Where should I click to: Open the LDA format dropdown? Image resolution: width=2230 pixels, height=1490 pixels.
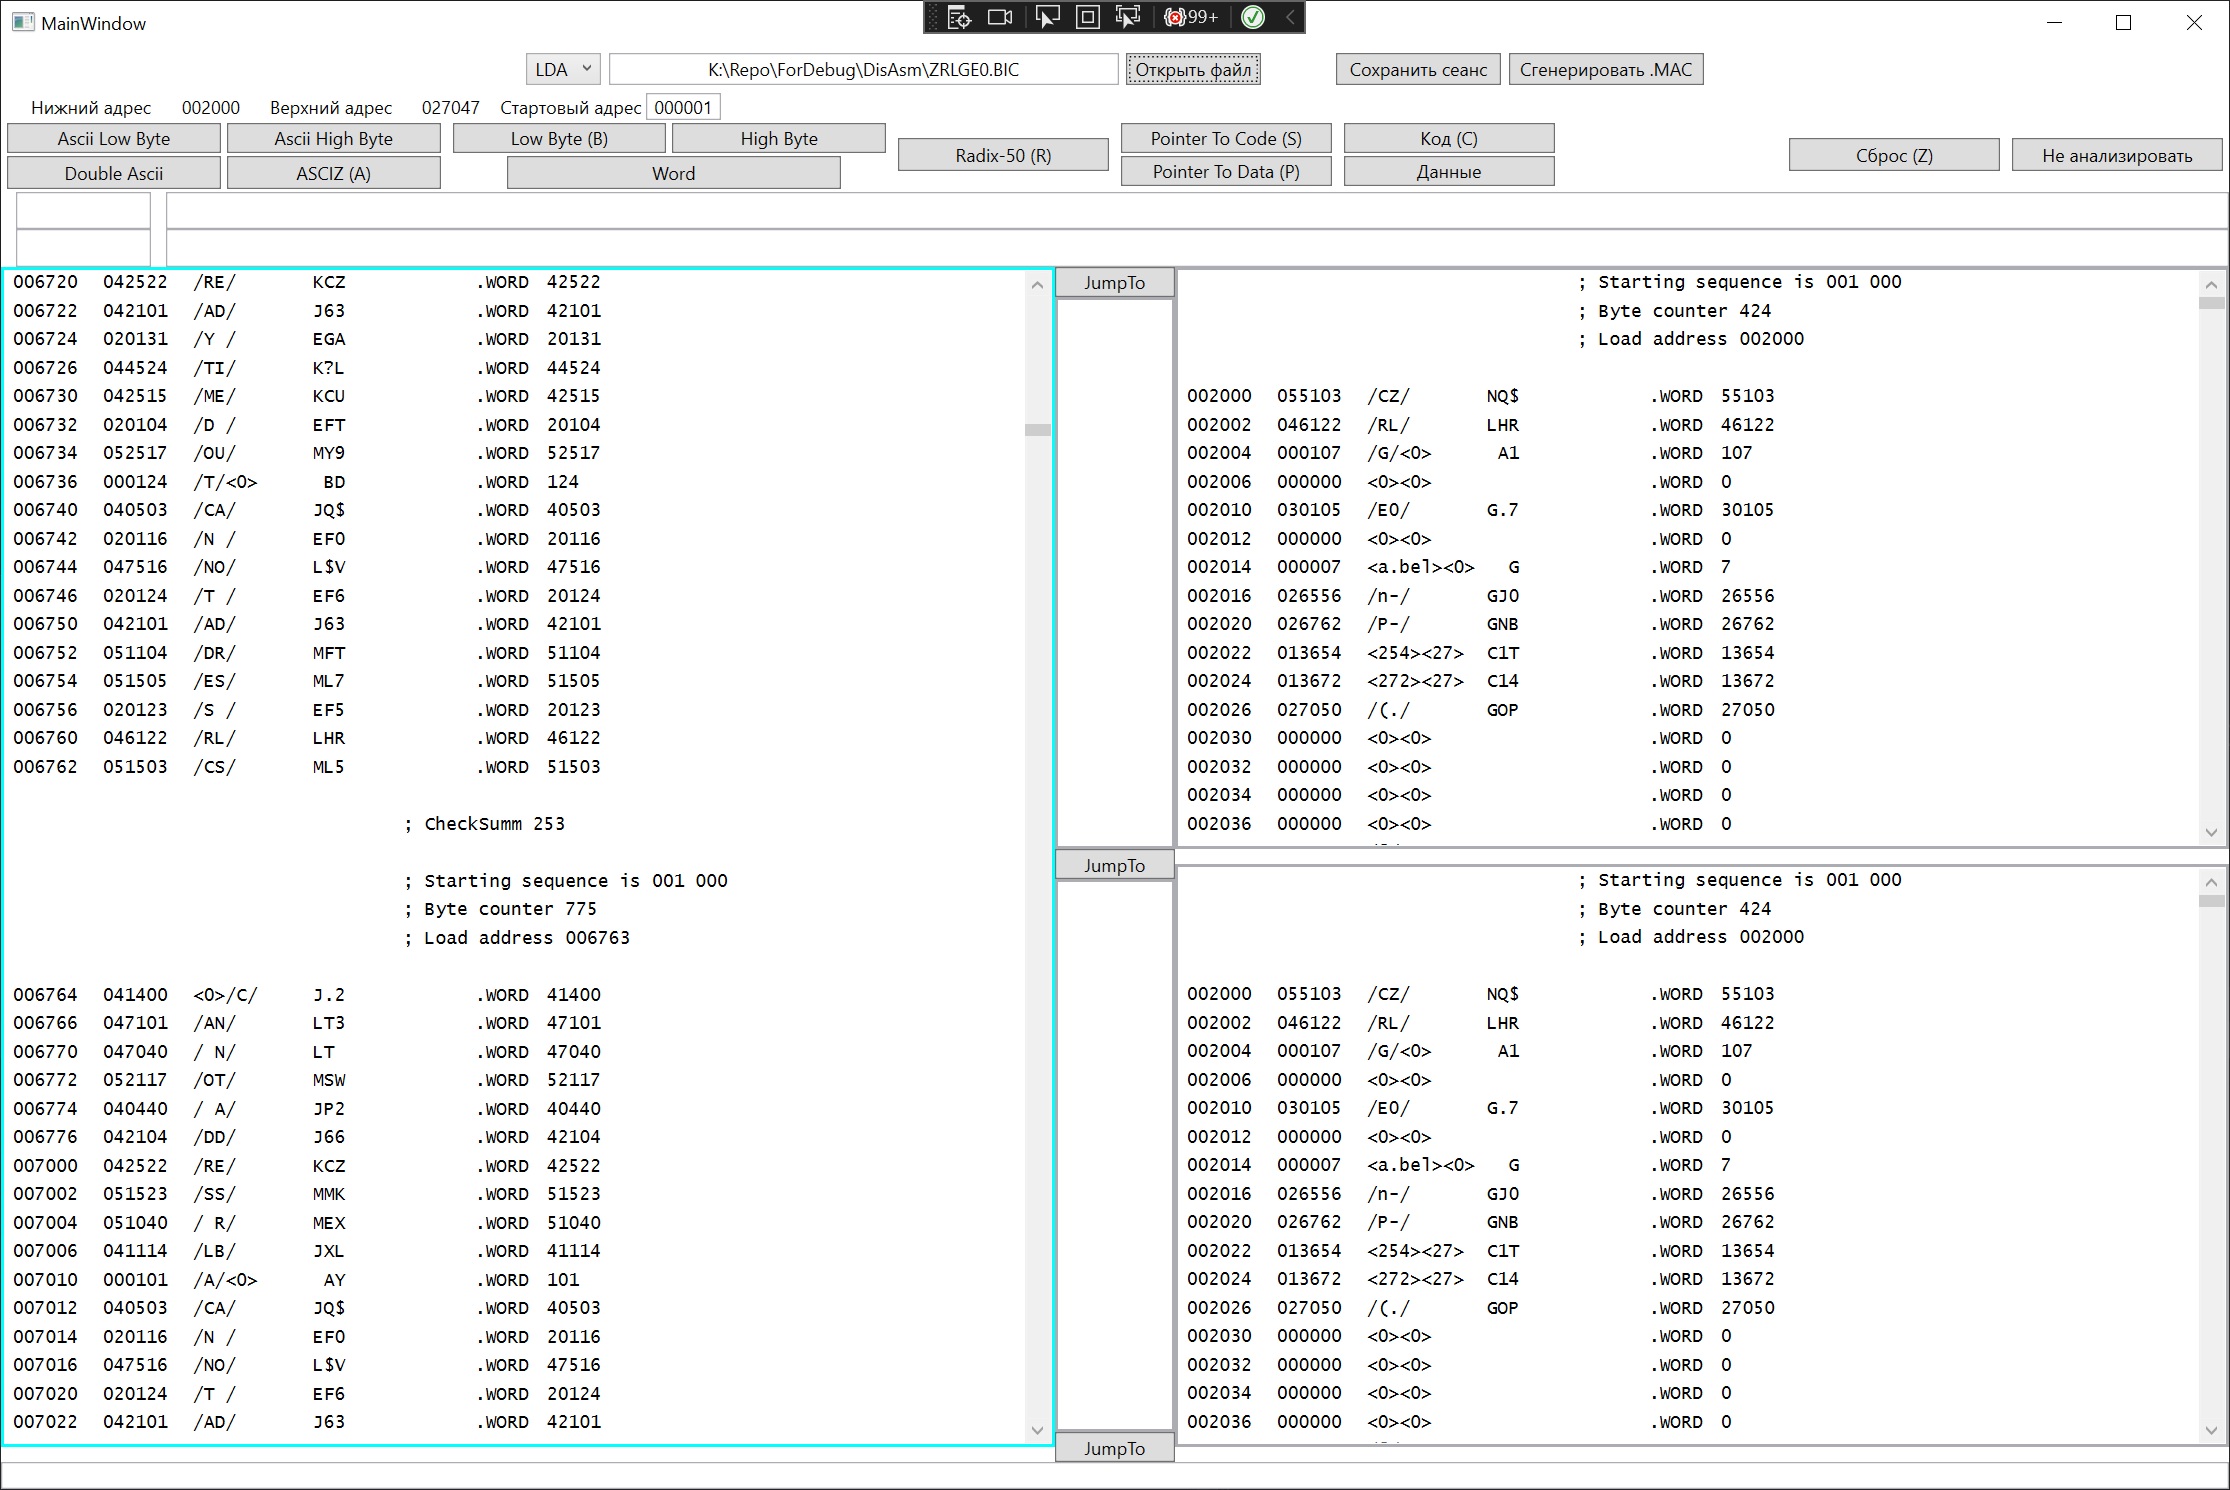[563, 69]
